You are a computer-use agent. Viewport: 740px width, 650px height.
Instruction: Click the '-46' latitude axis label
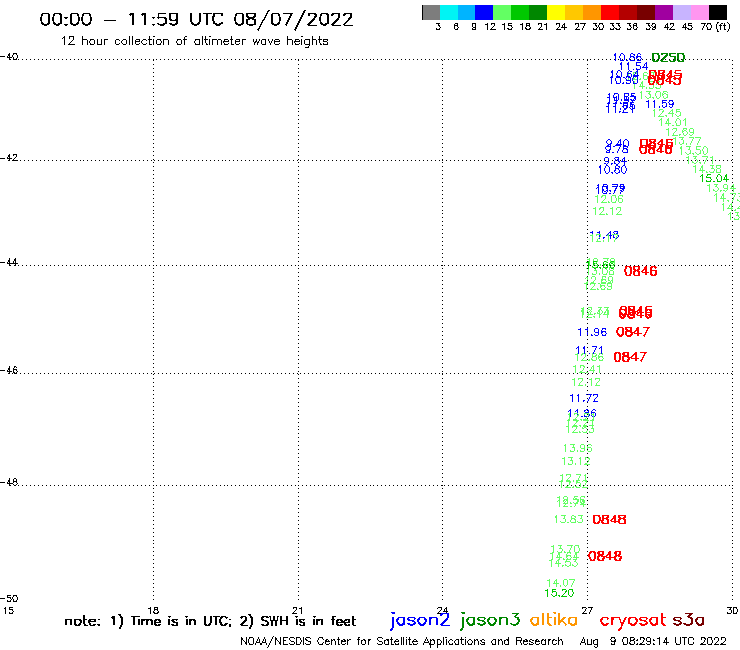tap(9, 370)
